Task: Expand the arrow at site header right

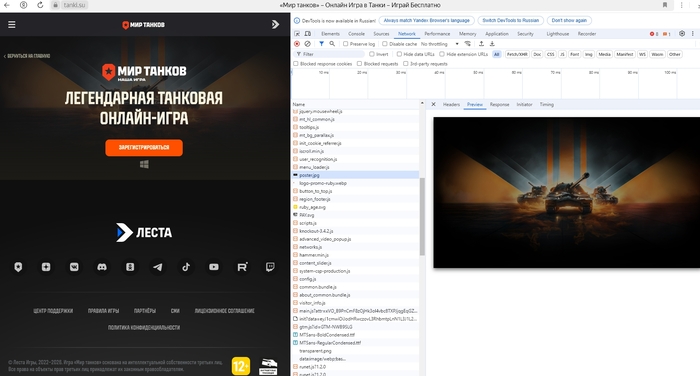Action: 275,25
